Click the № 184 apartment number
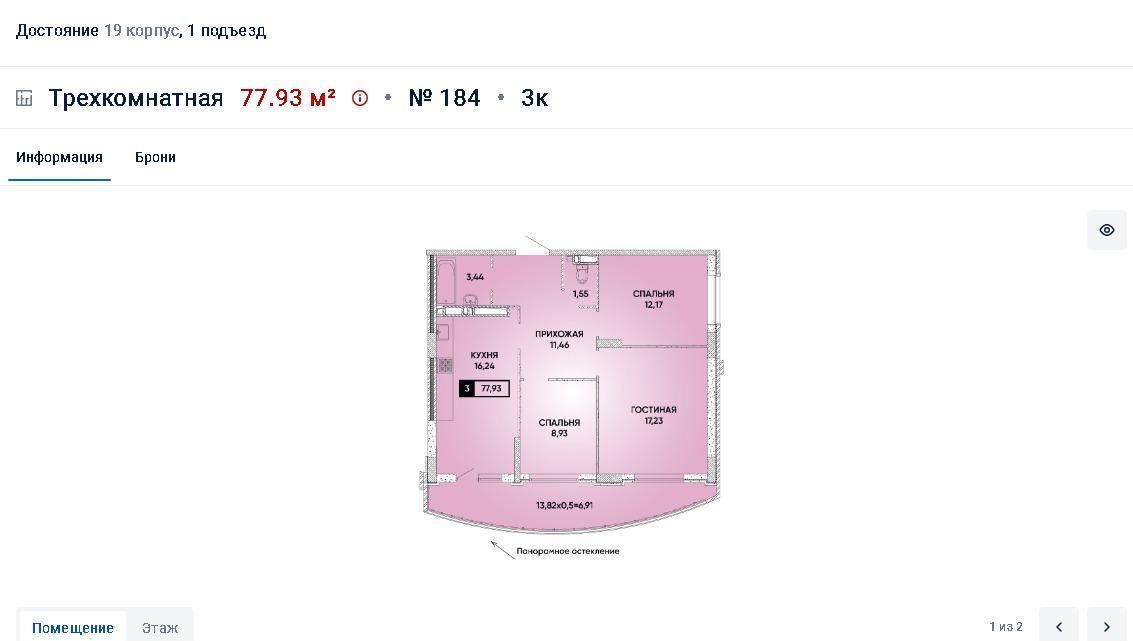Screen dimensions: 1133x641 click(x=444, y=98)
